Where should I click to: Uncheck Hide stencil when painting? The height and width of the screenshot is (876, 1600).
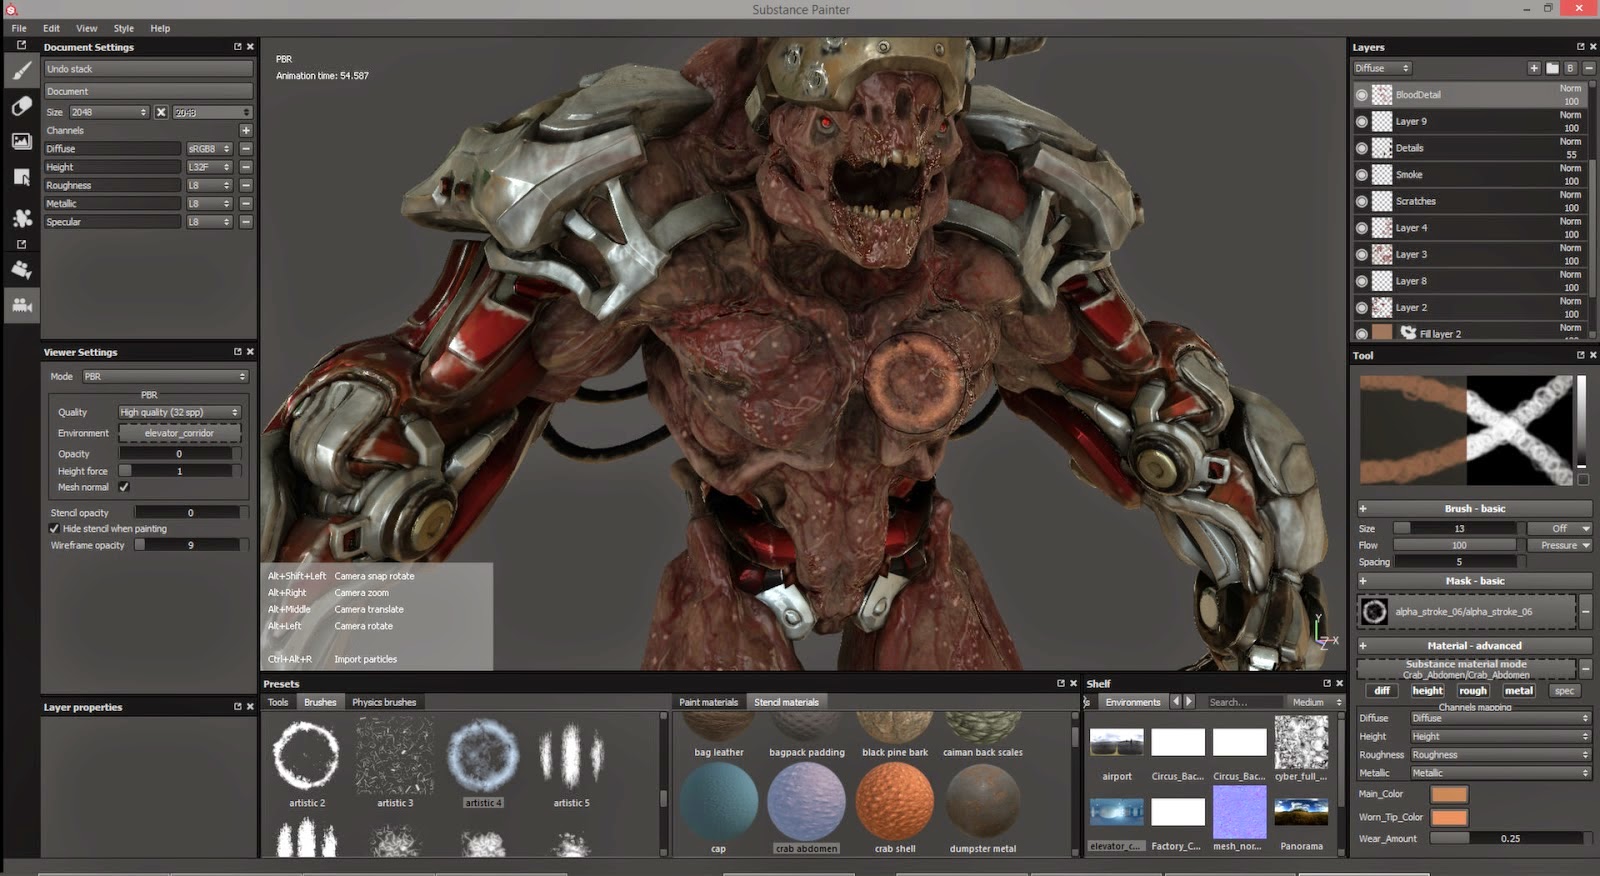(54, 528)
